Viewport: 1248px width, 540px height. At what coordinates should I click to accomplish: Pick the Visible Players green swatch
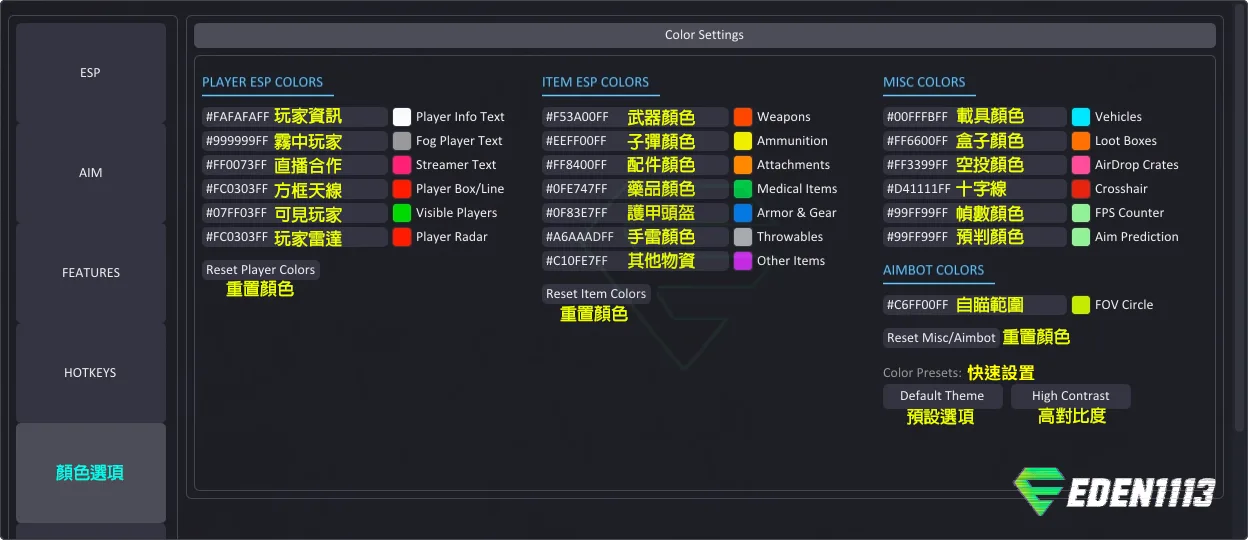[x=402, y=213]
